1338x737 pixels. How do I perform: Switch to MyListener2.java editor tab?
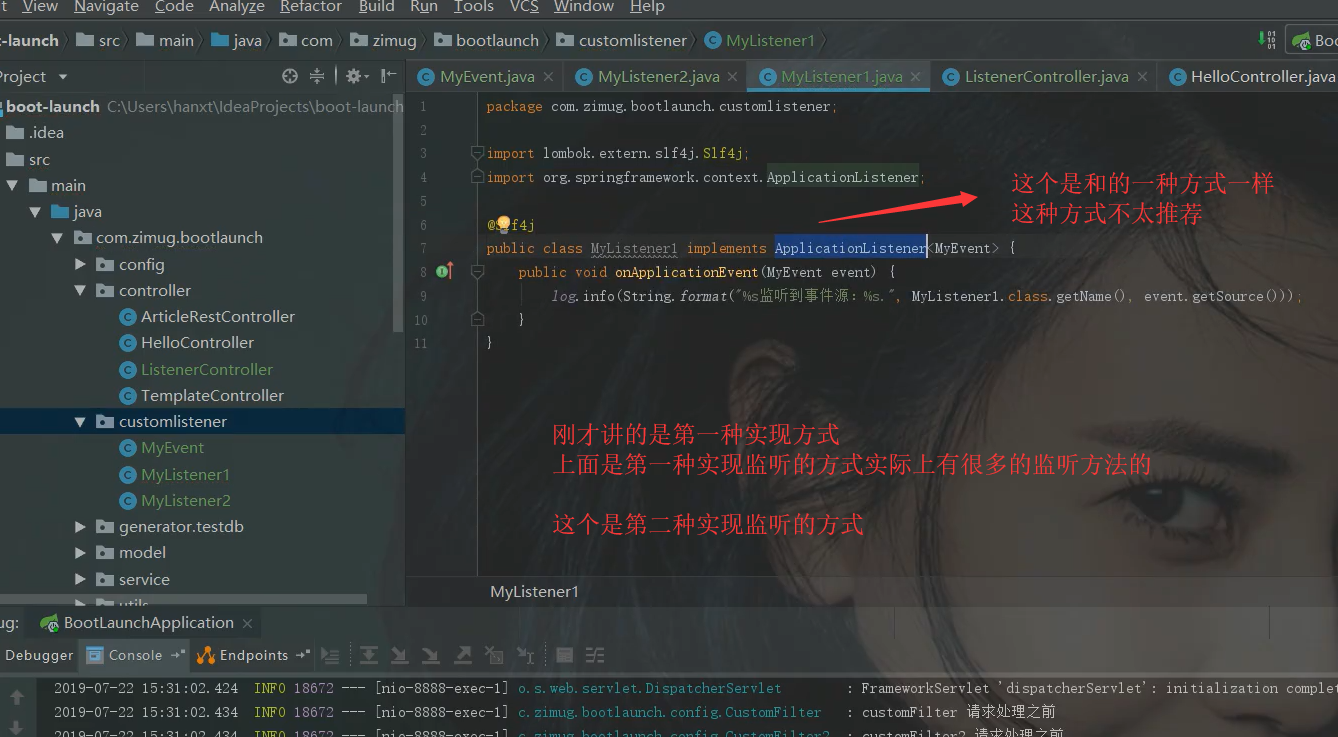coord(658,77)
